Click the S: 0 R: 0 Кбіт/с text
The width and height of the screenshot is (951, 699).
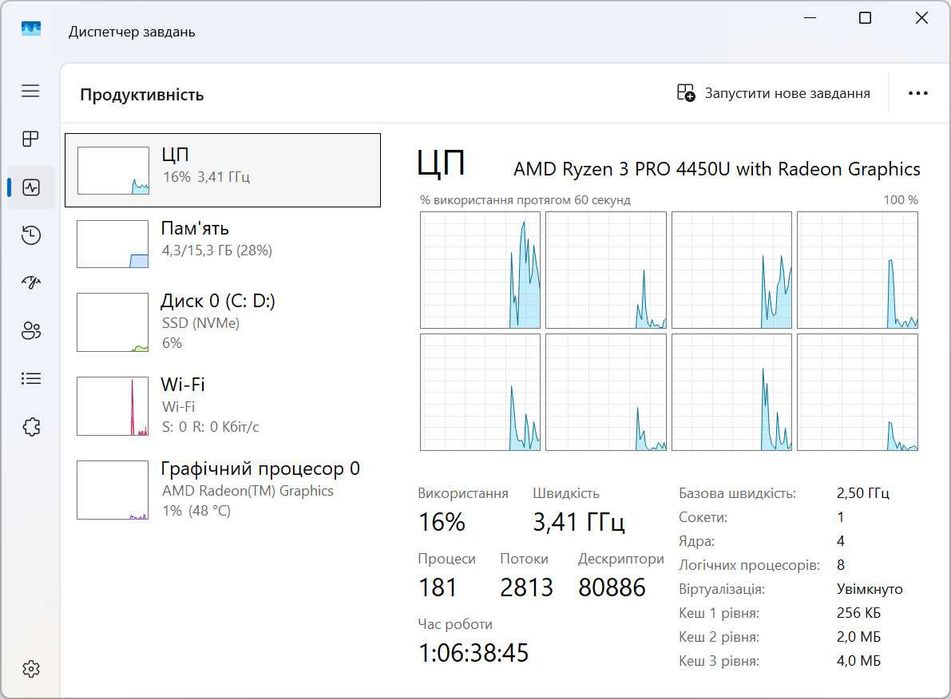point(210,427)
